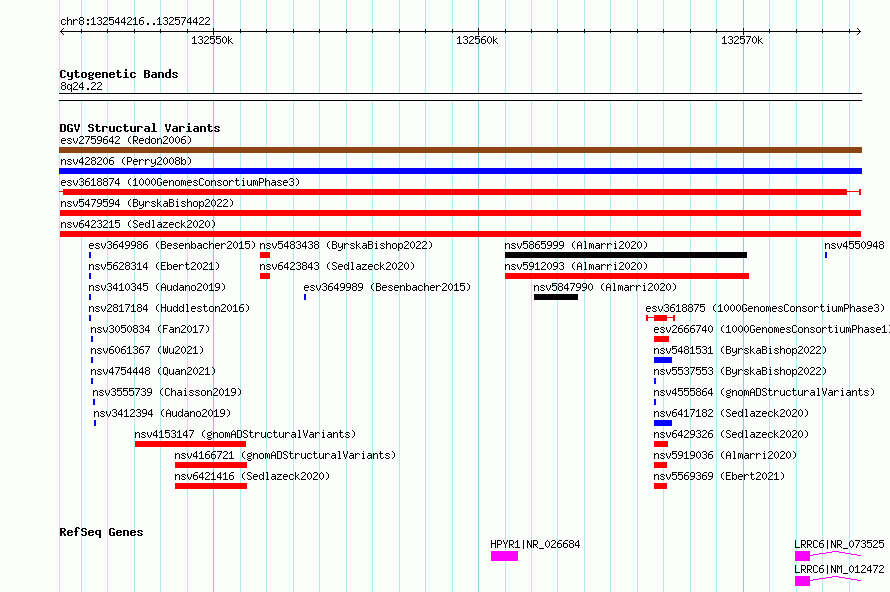The image size is (890, 592).
Task: Click the Cytogenetic Bands track title
Action: 119,74
